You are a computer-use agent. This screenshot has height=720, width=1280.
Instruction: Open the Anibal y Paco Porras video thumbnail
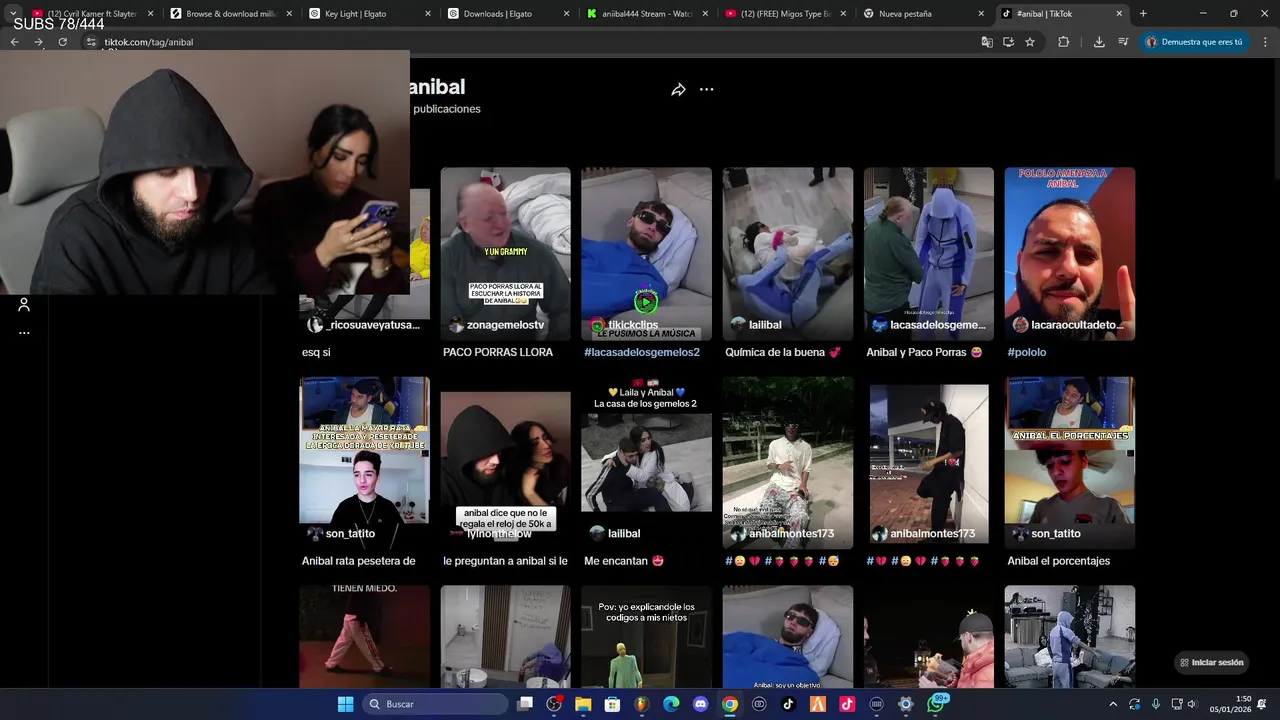click(x=929, y=254)
